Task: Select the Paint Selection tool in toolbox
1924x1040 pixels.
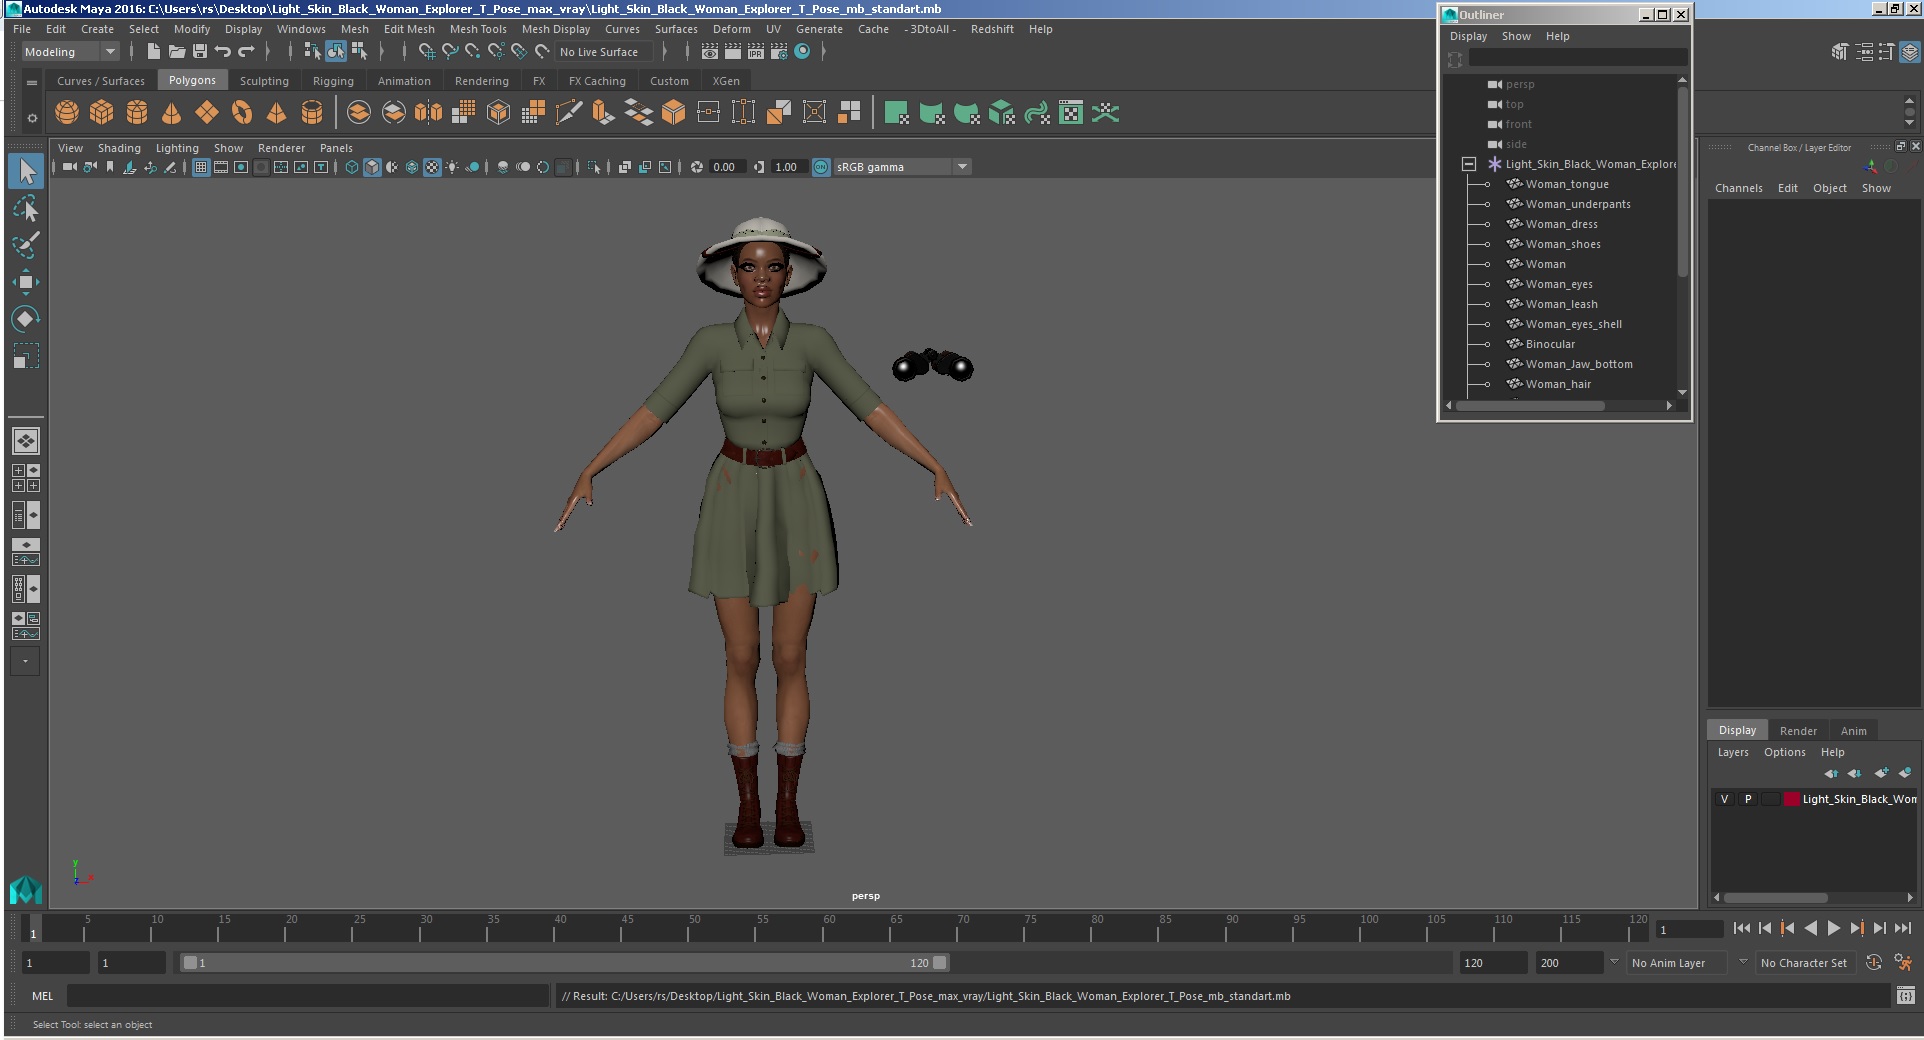Action: point(26,245)
